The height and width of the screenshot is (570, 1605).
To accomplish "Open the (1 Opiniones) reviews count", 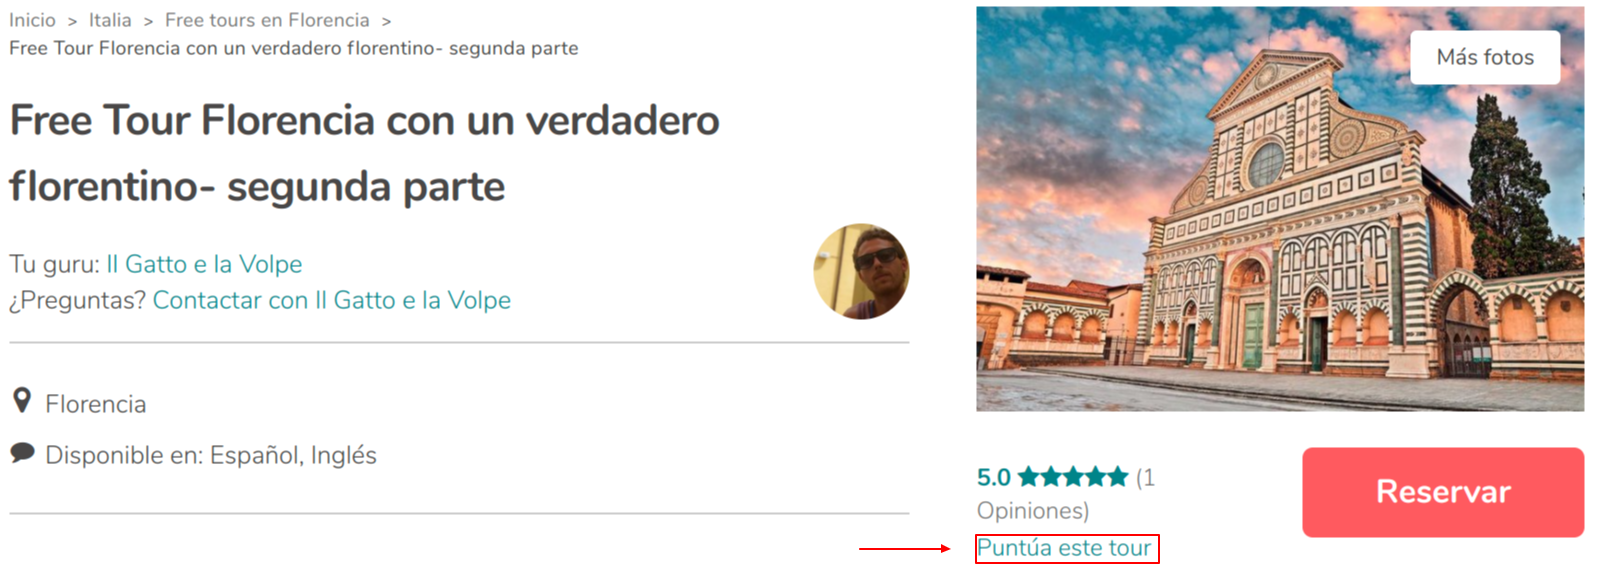I will pos(1066,494).
